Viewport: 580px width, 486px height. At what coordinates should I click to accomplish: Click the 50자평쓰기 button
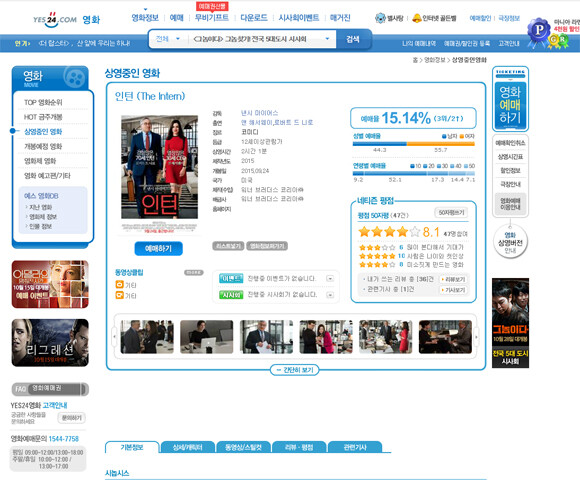click(x=451, y=213)
